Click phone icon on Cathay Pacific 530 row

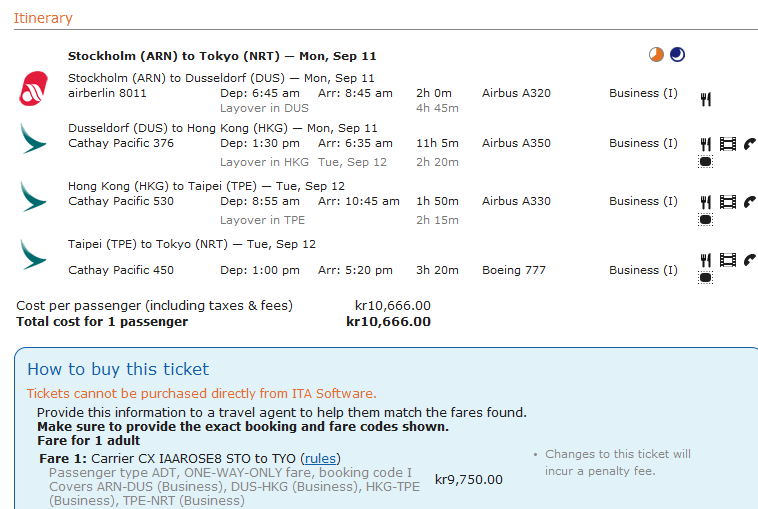(748, 202)
